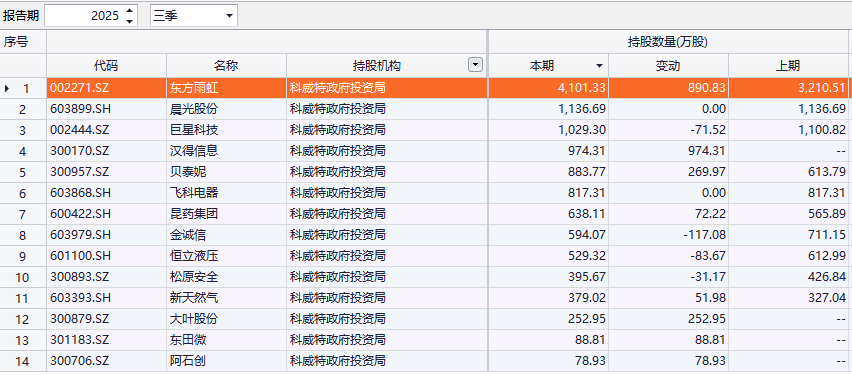
Task: Select stock code 300170.SZ
Action: (x=106, y=151)
